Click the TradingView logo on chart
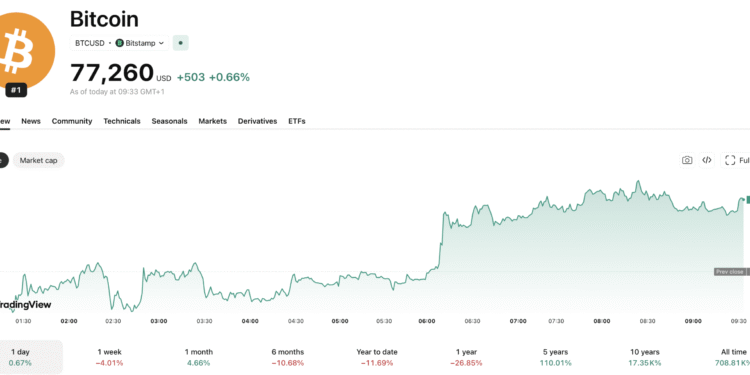Screen dimensions: 750x375 [25, 305]
